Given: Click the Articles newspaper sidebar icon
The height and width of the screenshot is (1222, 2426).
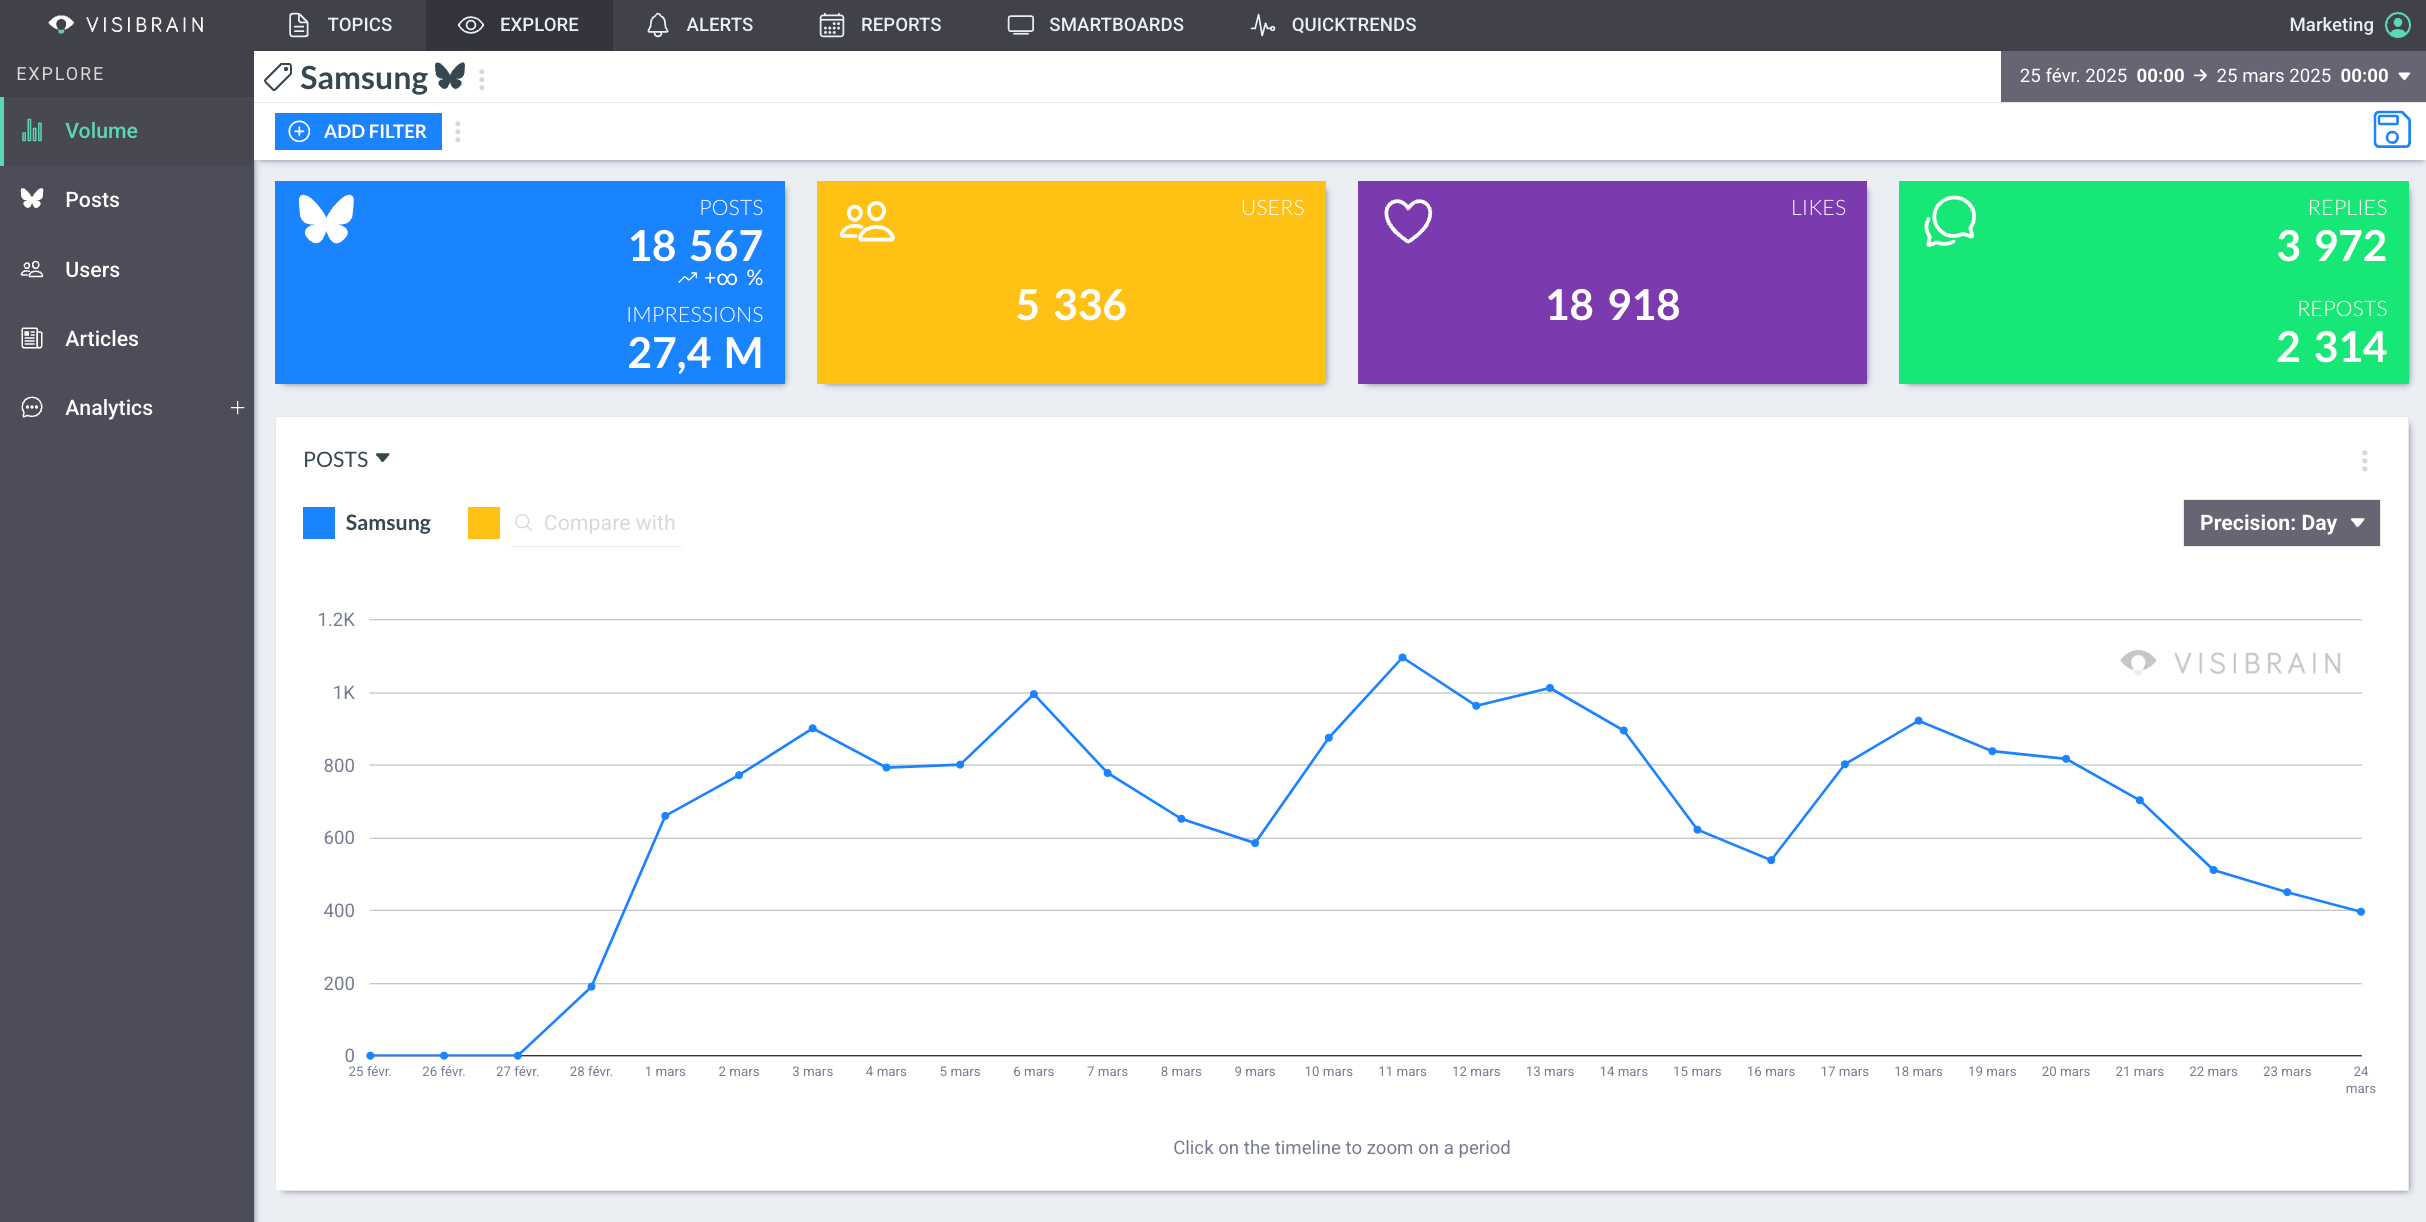Looking at the screenshot, I should [x=32, y=338].
